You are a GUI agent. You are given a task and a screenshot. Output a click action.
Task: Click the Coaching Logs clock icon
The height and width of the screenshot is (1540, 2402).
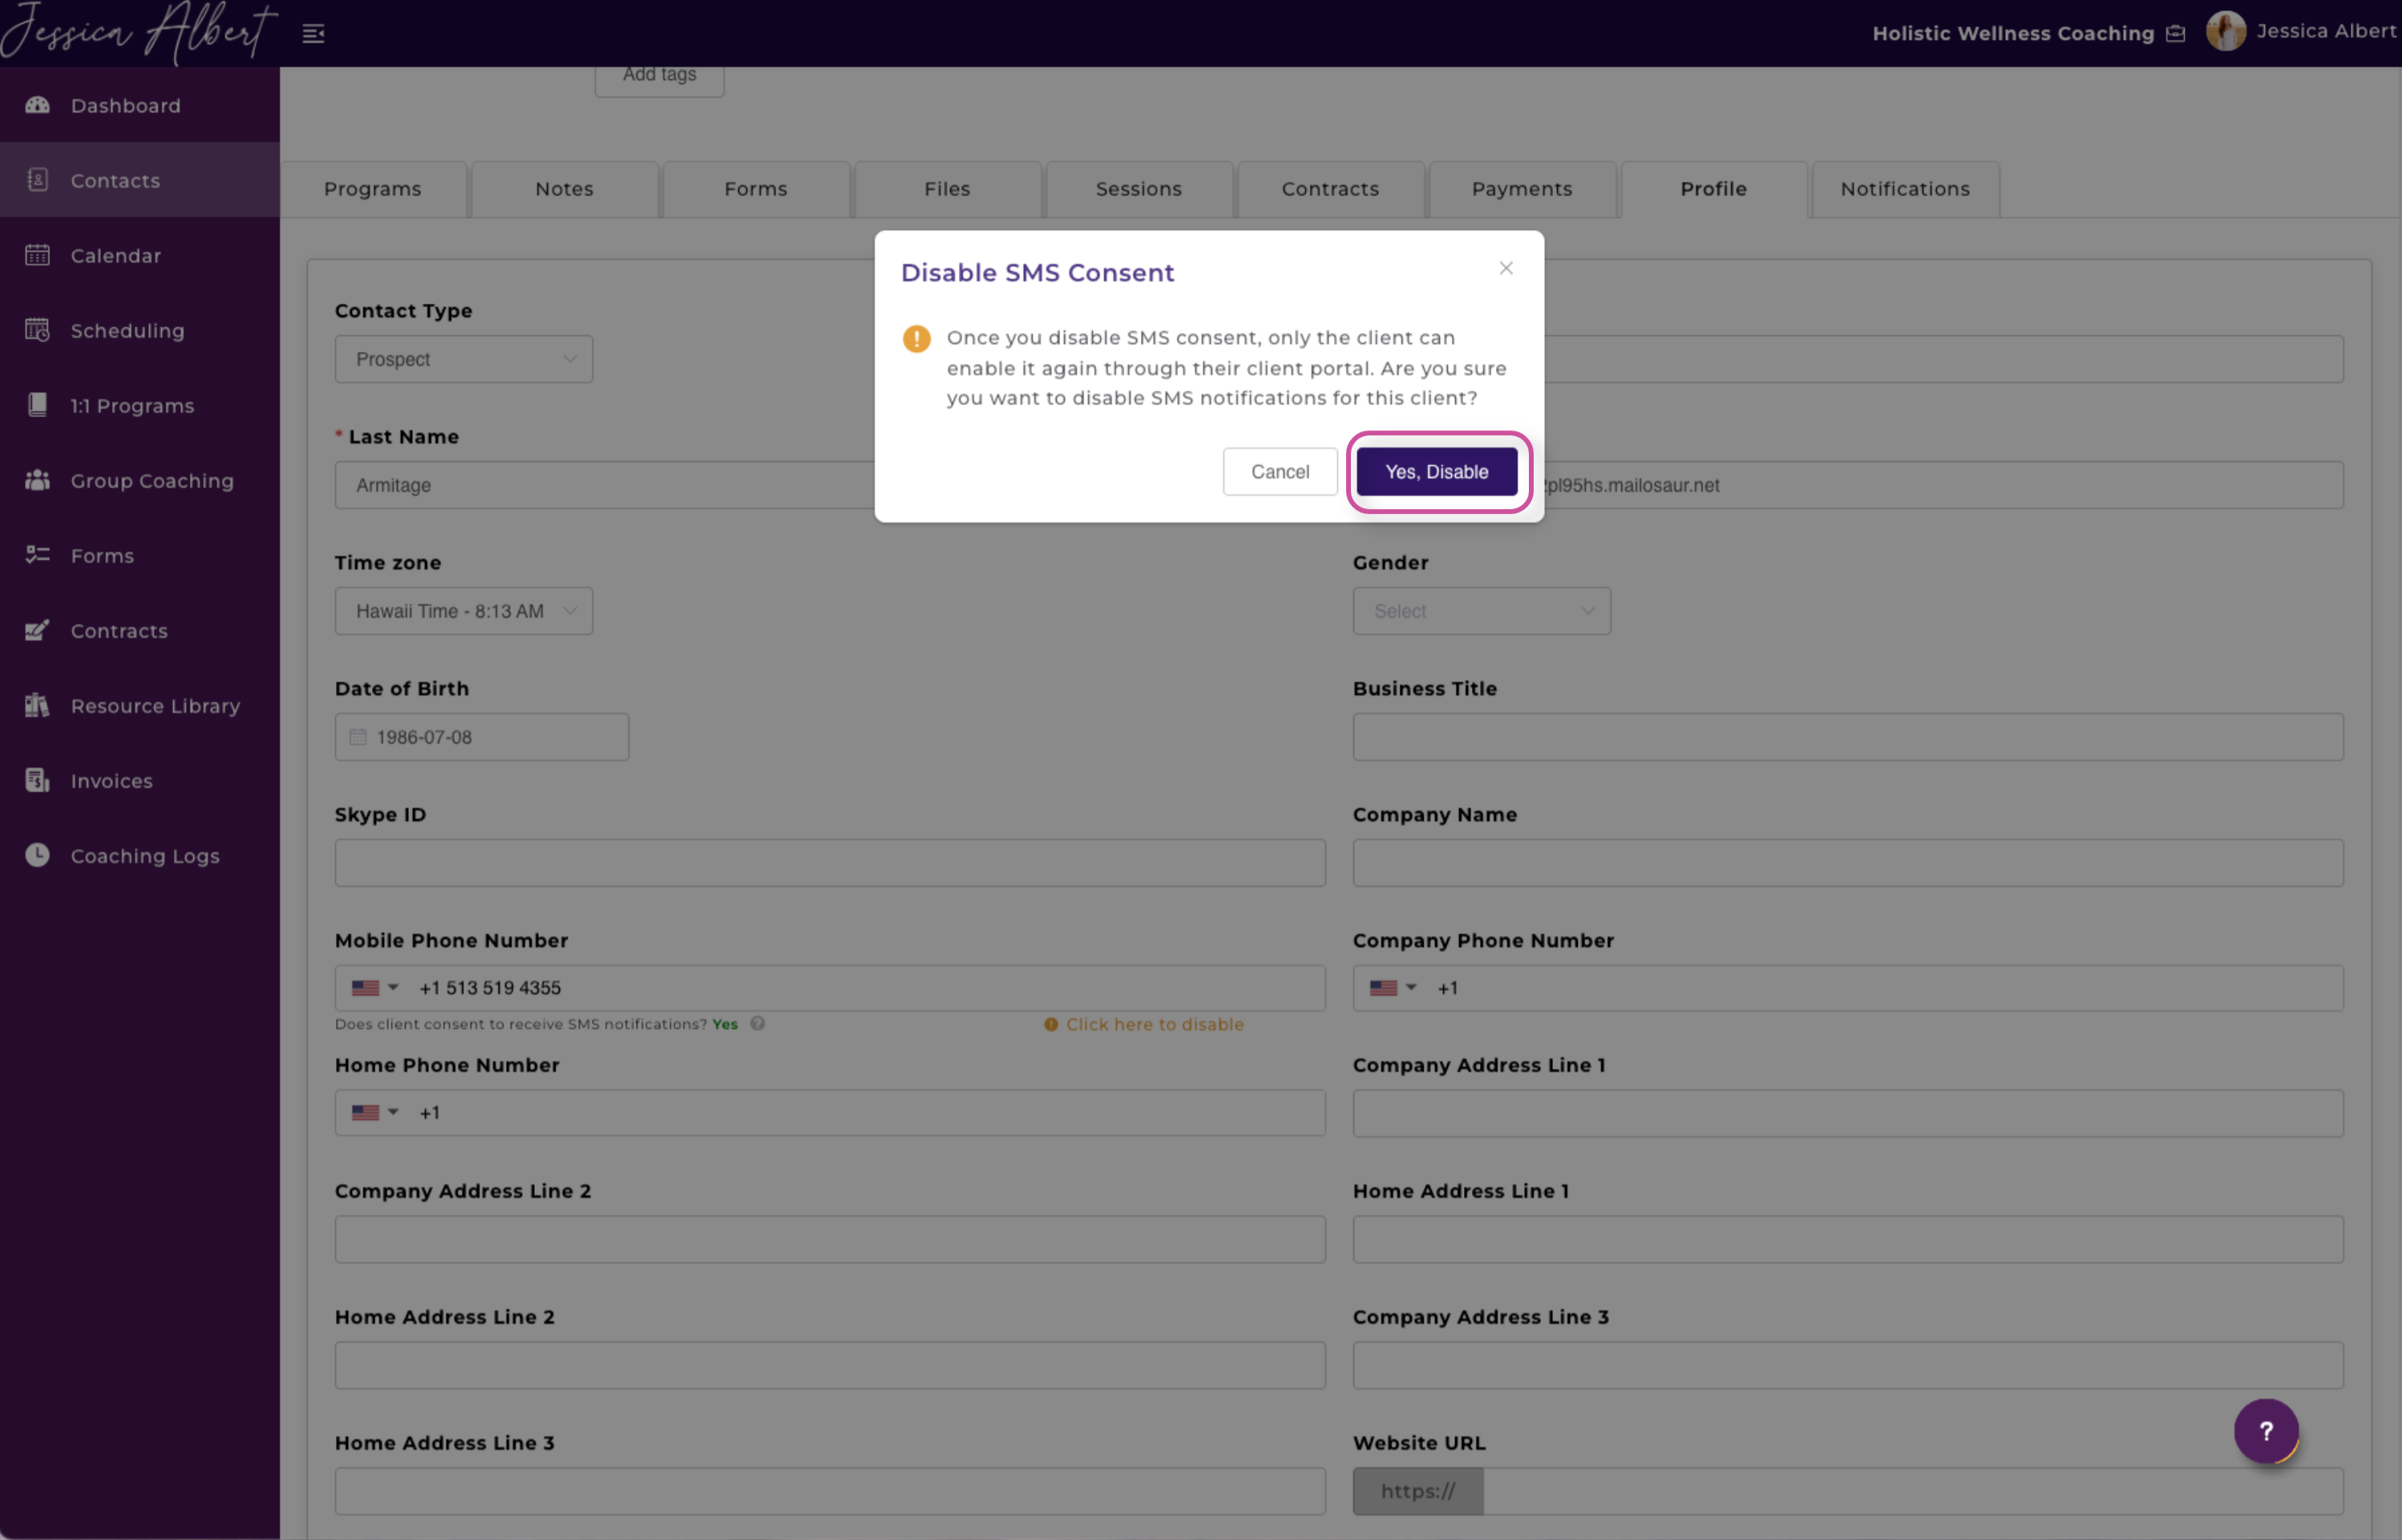coord(38,855)
